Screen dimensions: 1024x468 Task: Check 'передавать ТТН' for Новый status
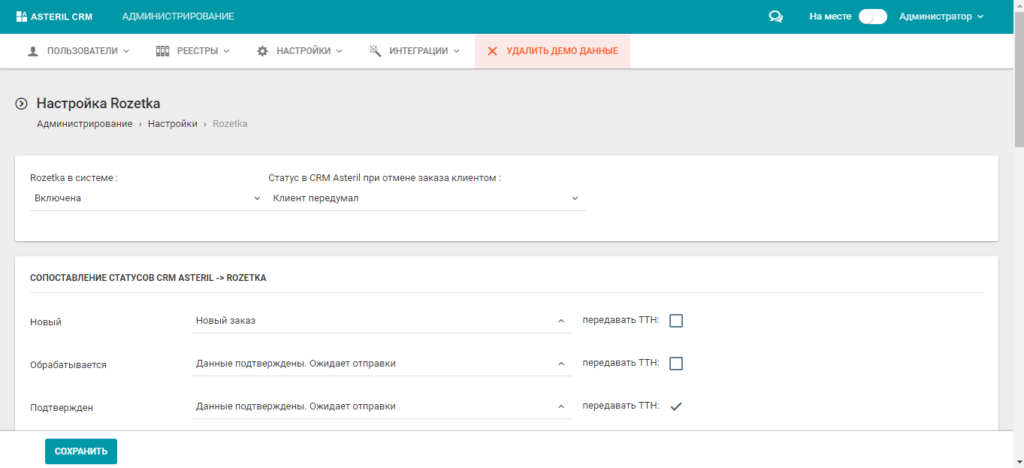pyautogui.click(x=676, y=321)
